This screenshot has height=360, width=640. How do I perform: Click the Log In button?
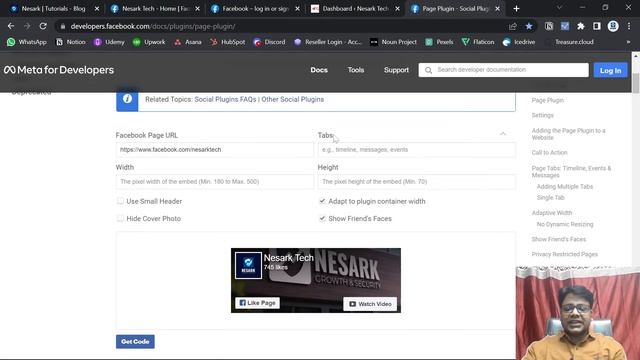(610, 70)
